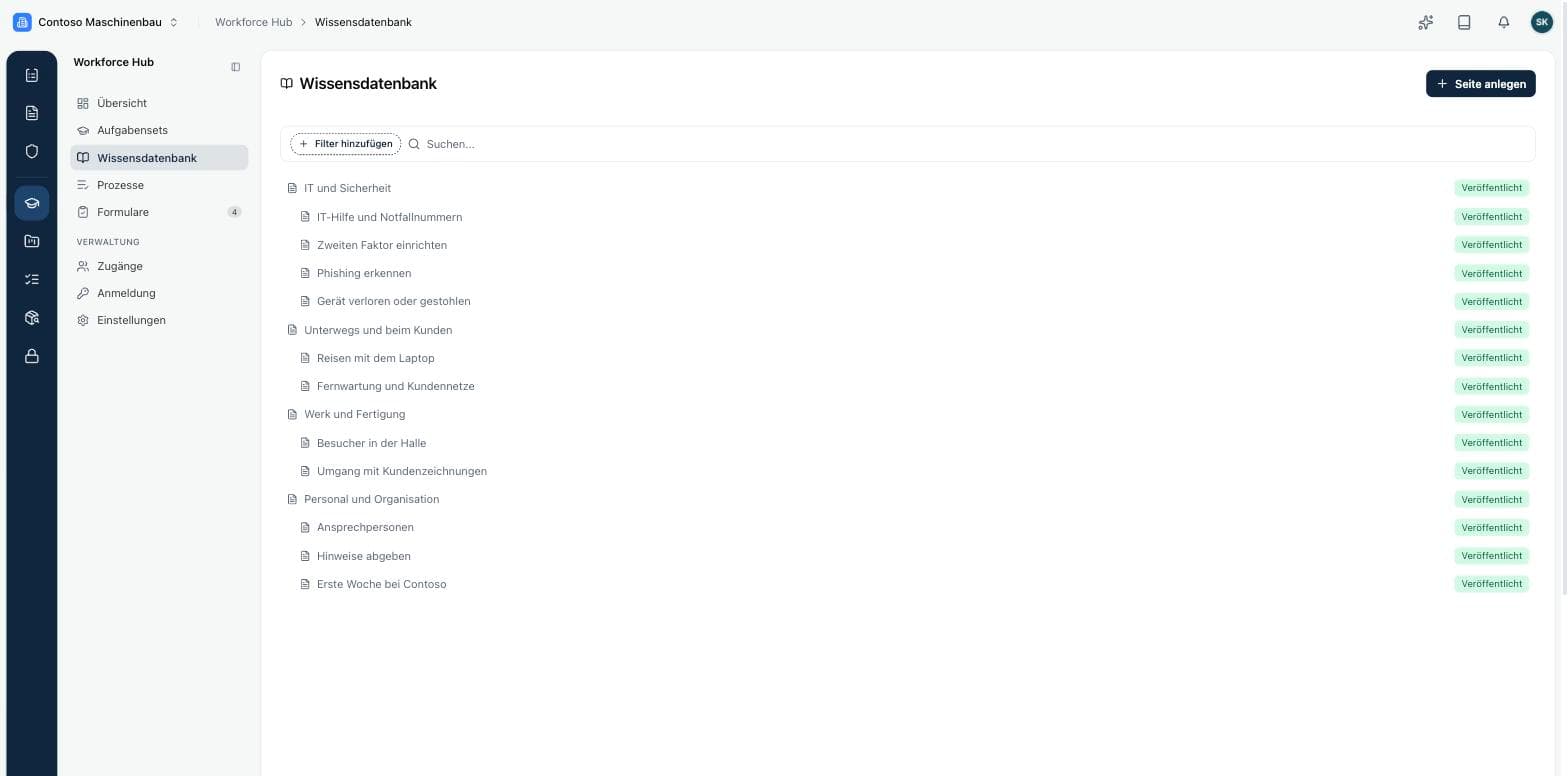Open Aufgabensets in the sidebar

[x=159, y=130]
